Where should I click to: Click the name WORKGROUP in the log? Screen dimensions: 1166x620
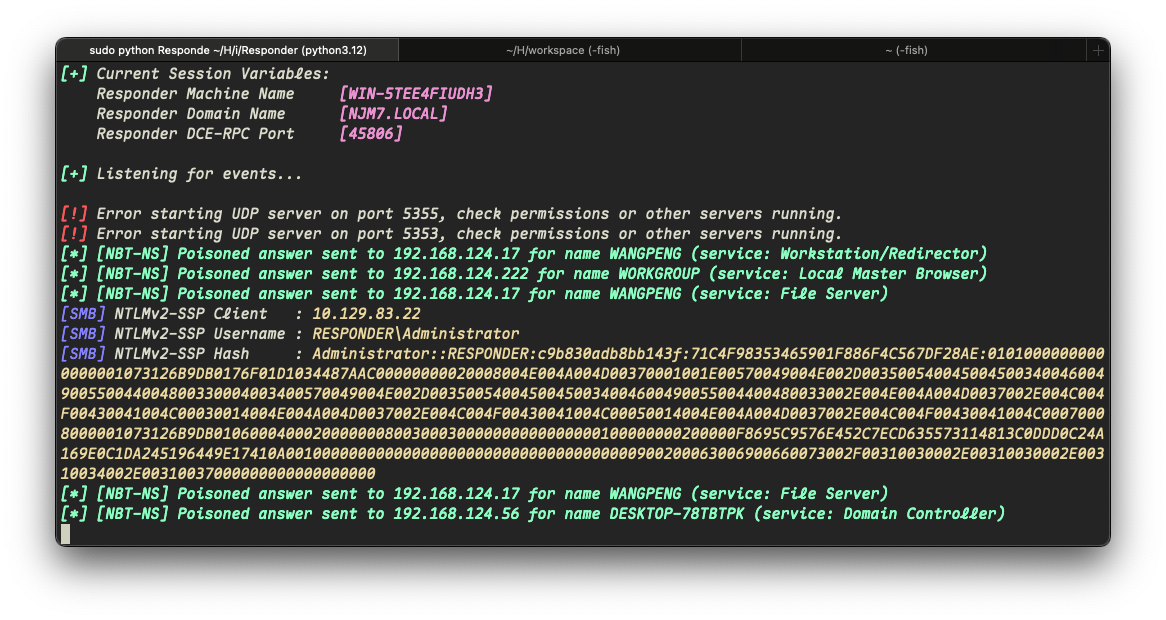[659, 274]
